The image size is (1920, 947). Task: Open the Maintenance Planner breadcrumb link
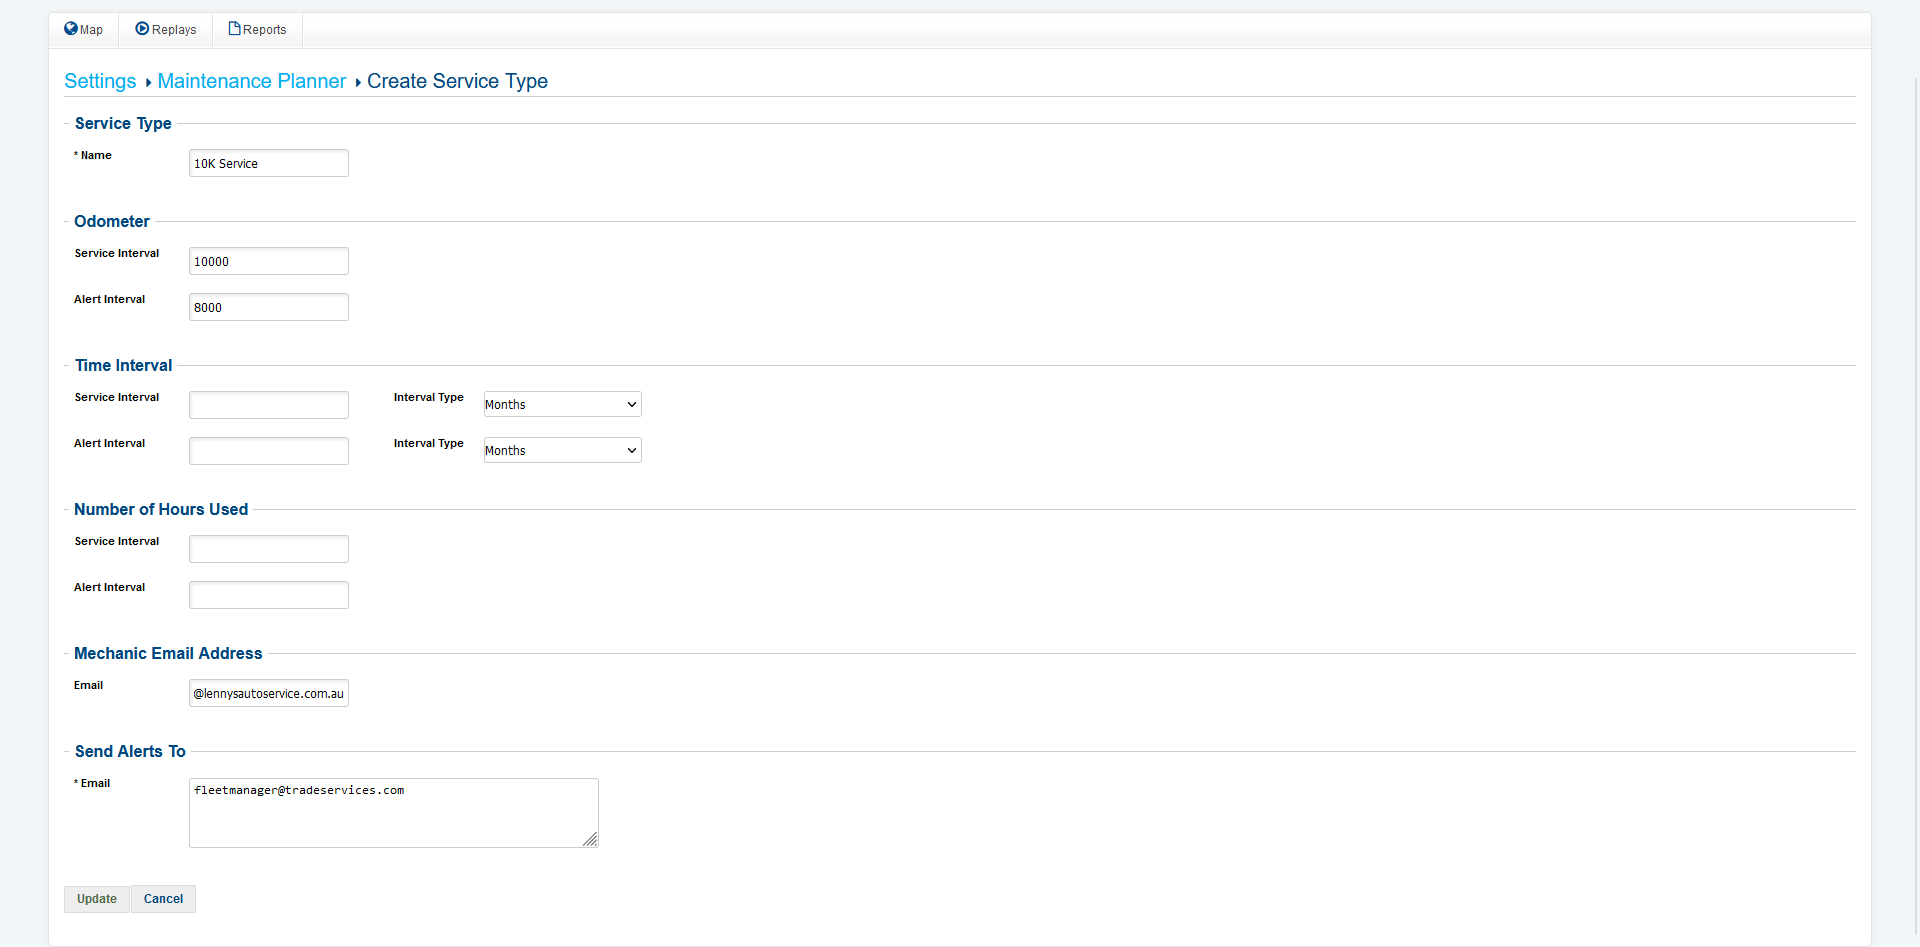pyautogui.click(x=252, y=81)
